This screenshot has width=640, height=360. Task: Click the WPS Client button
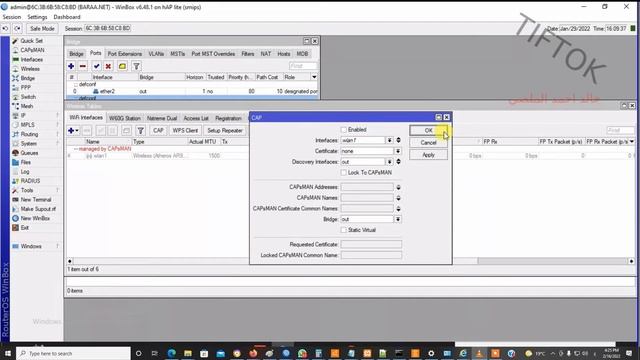185,131
